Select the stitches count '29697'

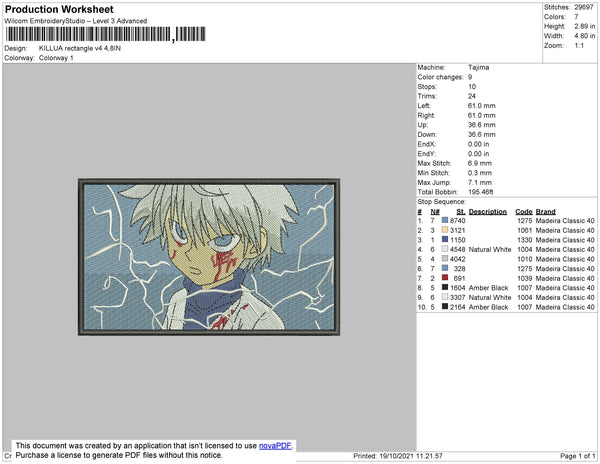[584, 7]
